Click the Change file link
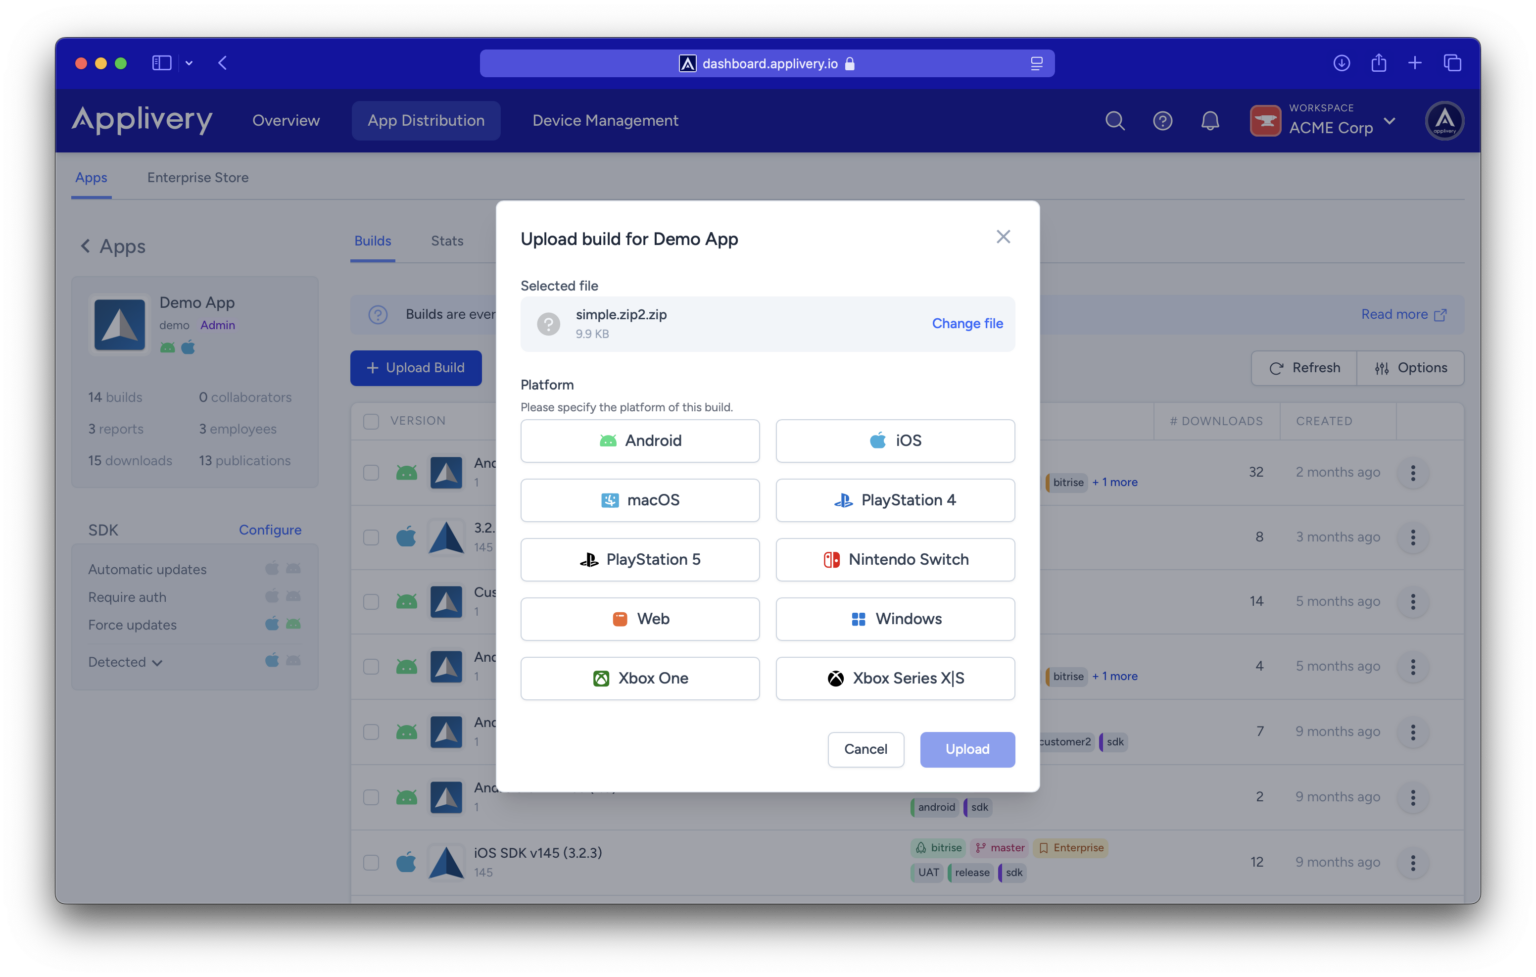The width and height of the screenshot is (1536, 977). (x=967, y=324)
